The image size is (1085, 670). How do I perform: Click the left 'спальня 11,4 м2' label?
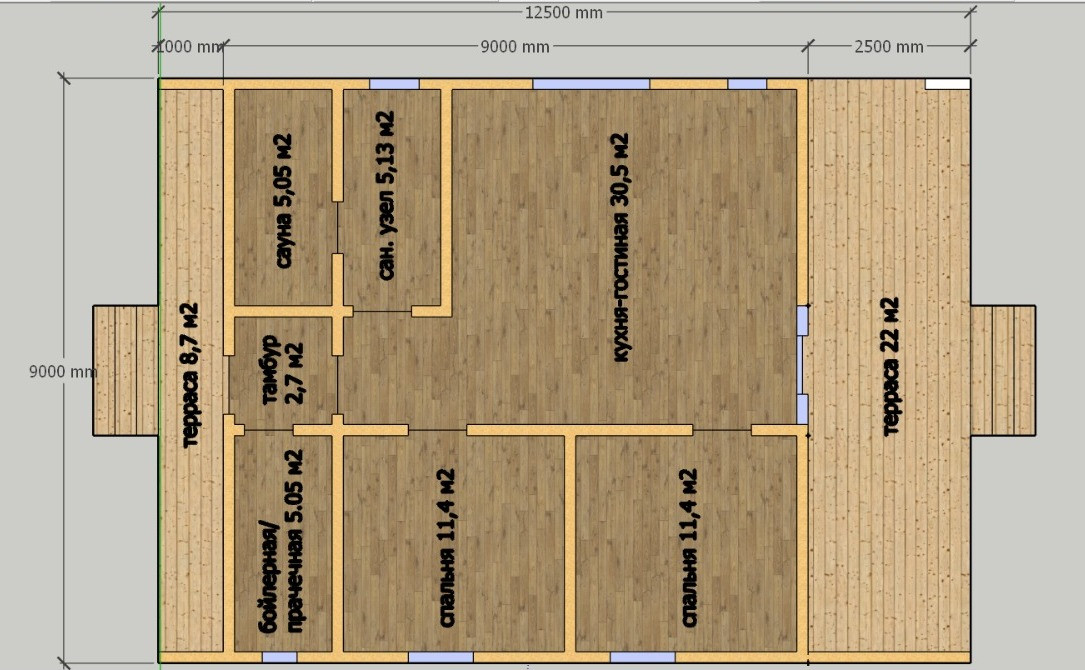tap(446, 548)
